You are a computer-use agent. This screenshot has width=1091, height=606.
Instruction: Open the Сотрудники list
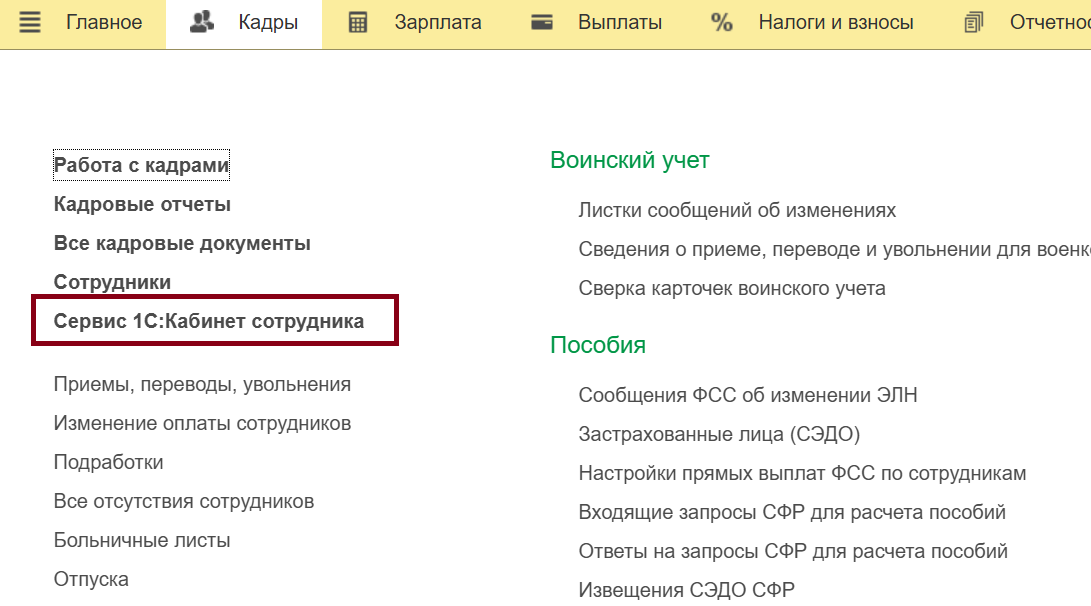pos(112,282)
